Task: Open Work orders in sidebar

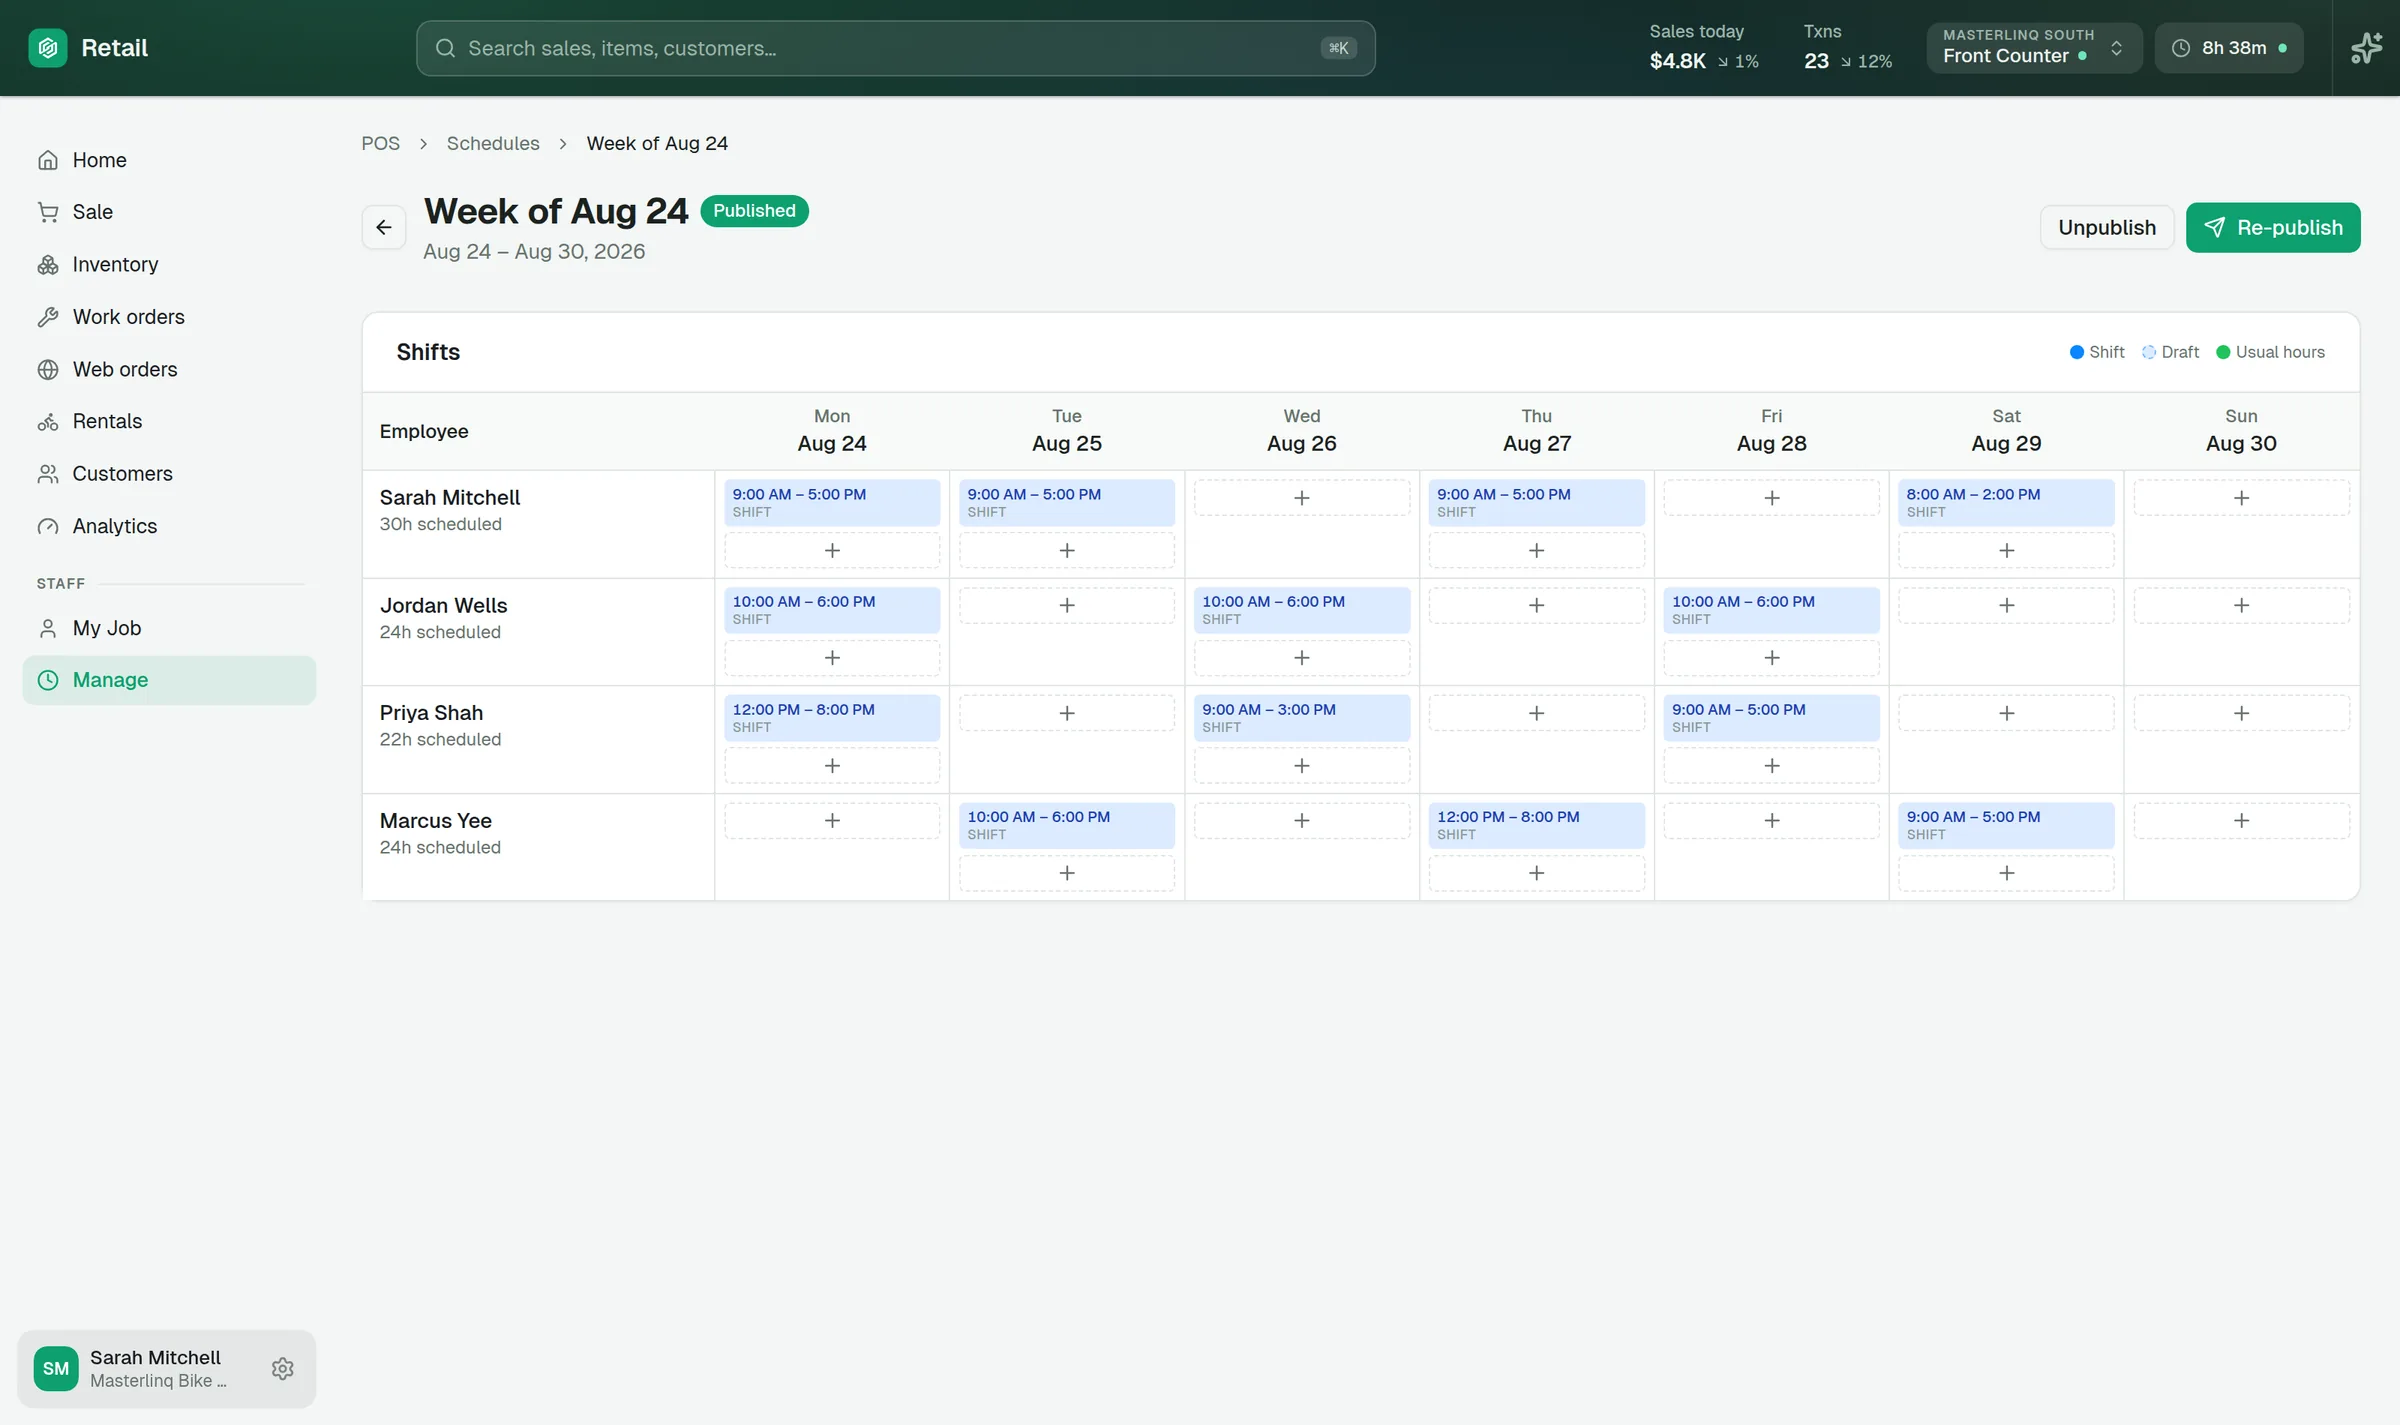Action: tap(169, 317)
